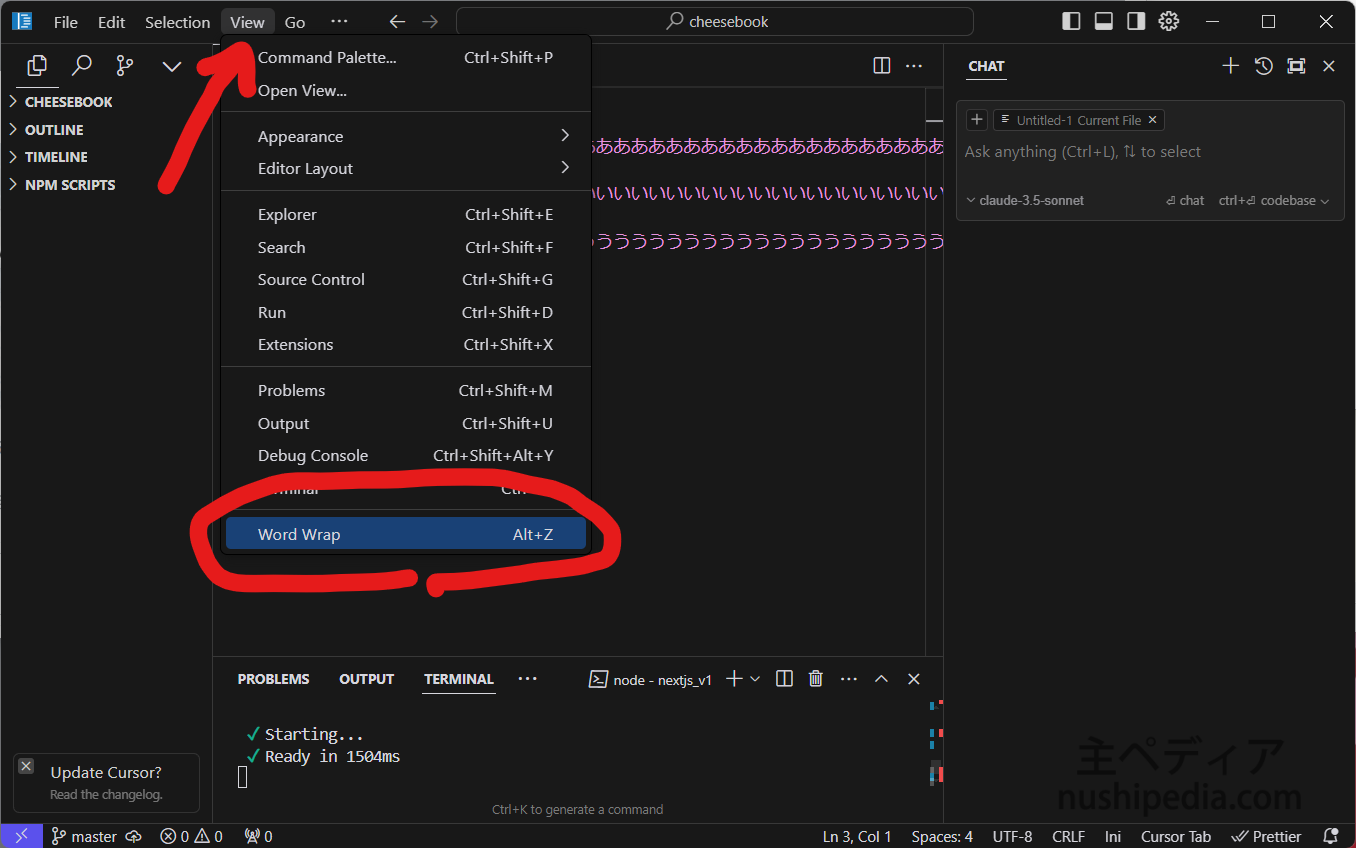
Task: Show chat history clock icon
Action: 1264,66
